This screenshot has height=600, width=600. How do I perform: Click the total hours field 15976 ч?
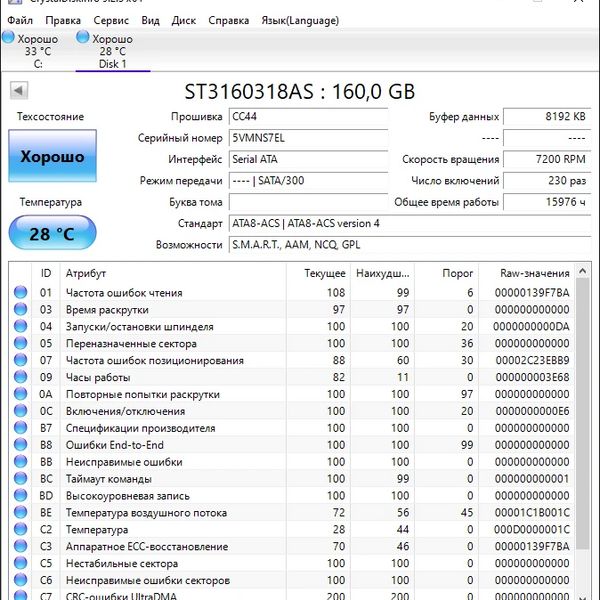(547, 202)
